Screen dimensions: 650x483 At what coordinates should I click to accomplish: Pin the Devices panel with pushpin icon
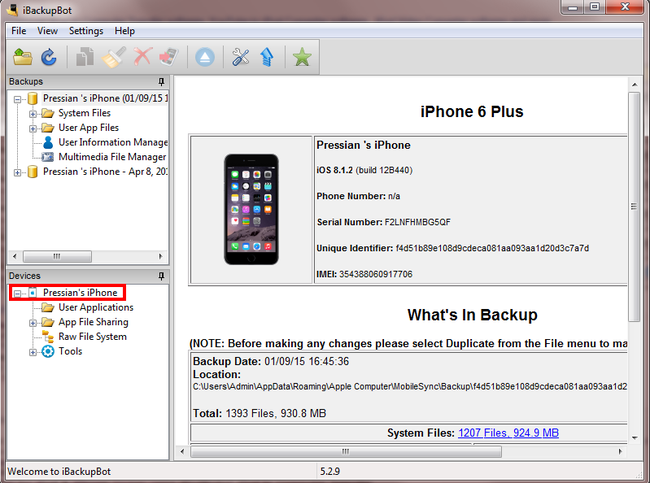pyautogui.click(x=161, y=276)
